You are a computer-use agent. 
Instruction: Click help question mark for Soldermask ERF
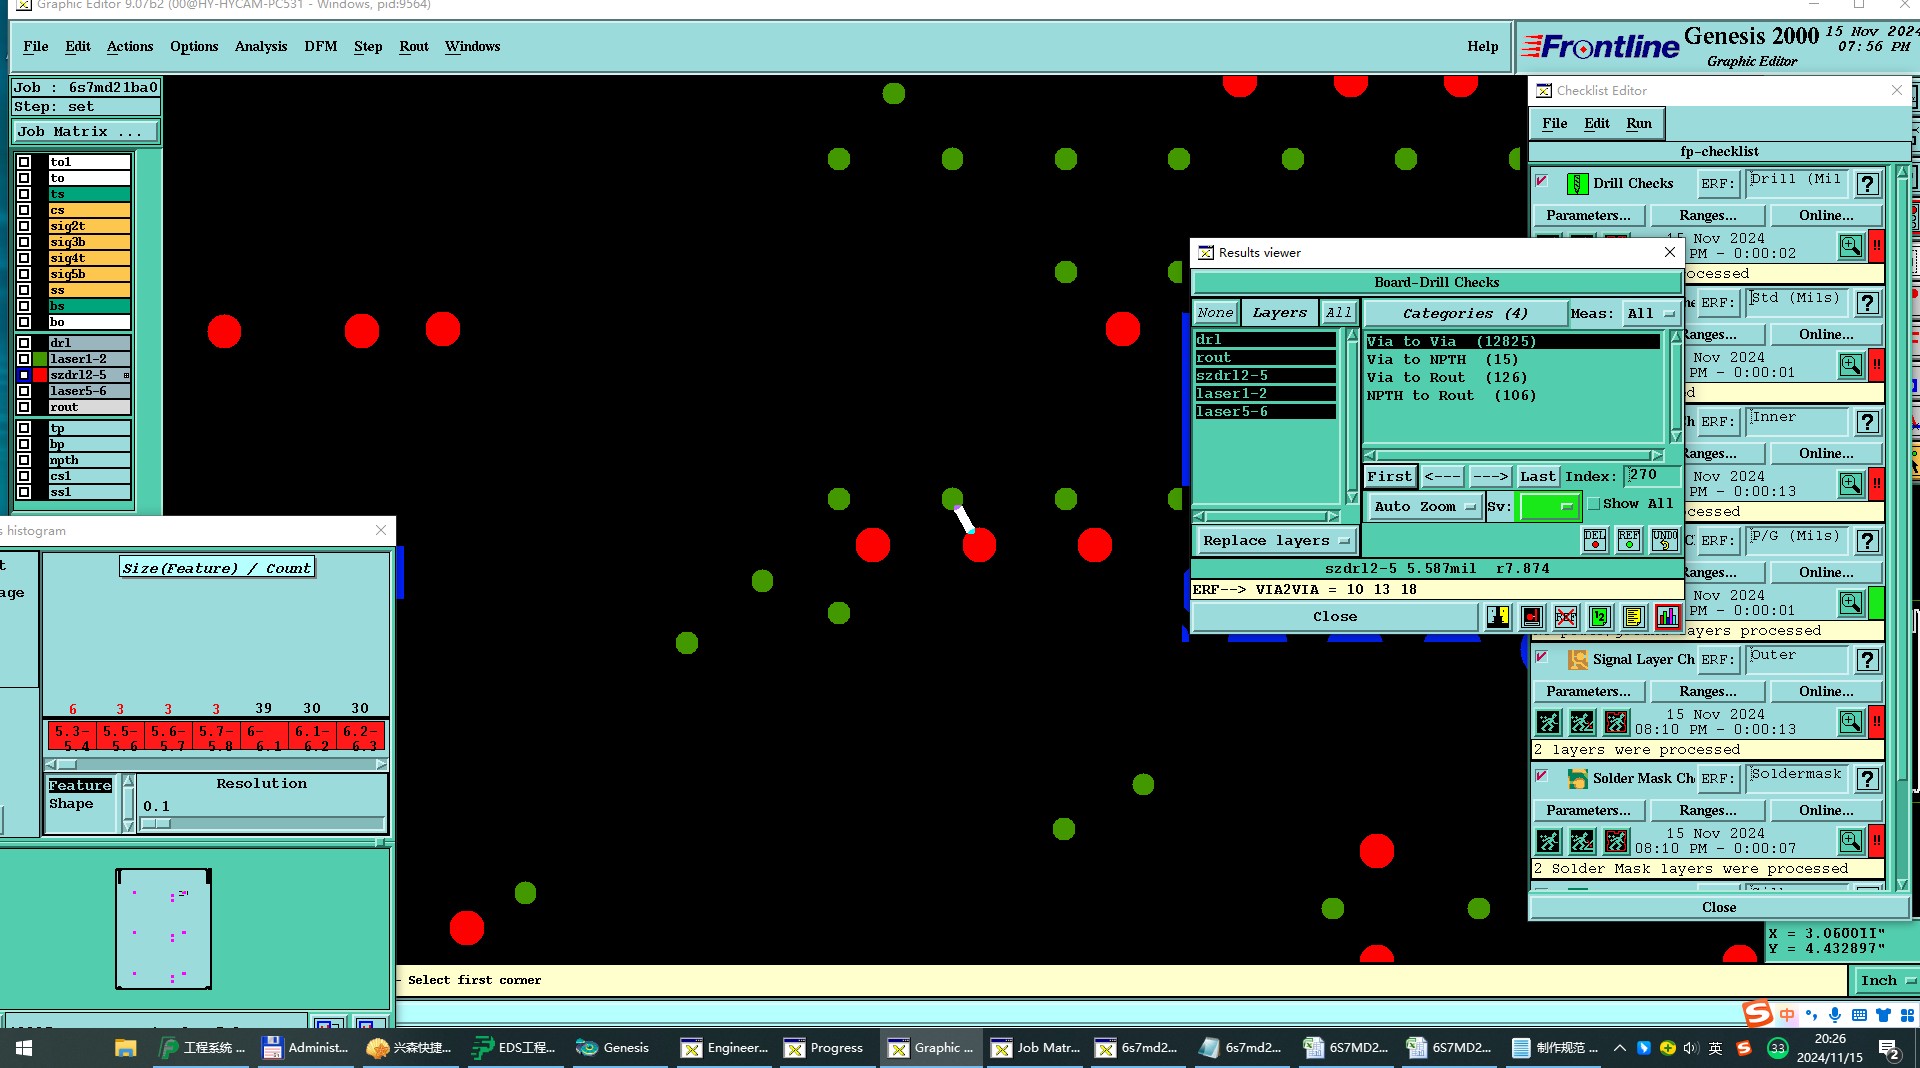click(1867, 779)
